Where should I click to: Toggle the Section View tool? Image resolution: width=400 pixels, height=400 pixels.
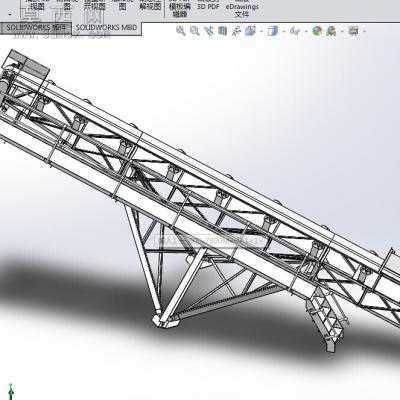pos(223,31)
